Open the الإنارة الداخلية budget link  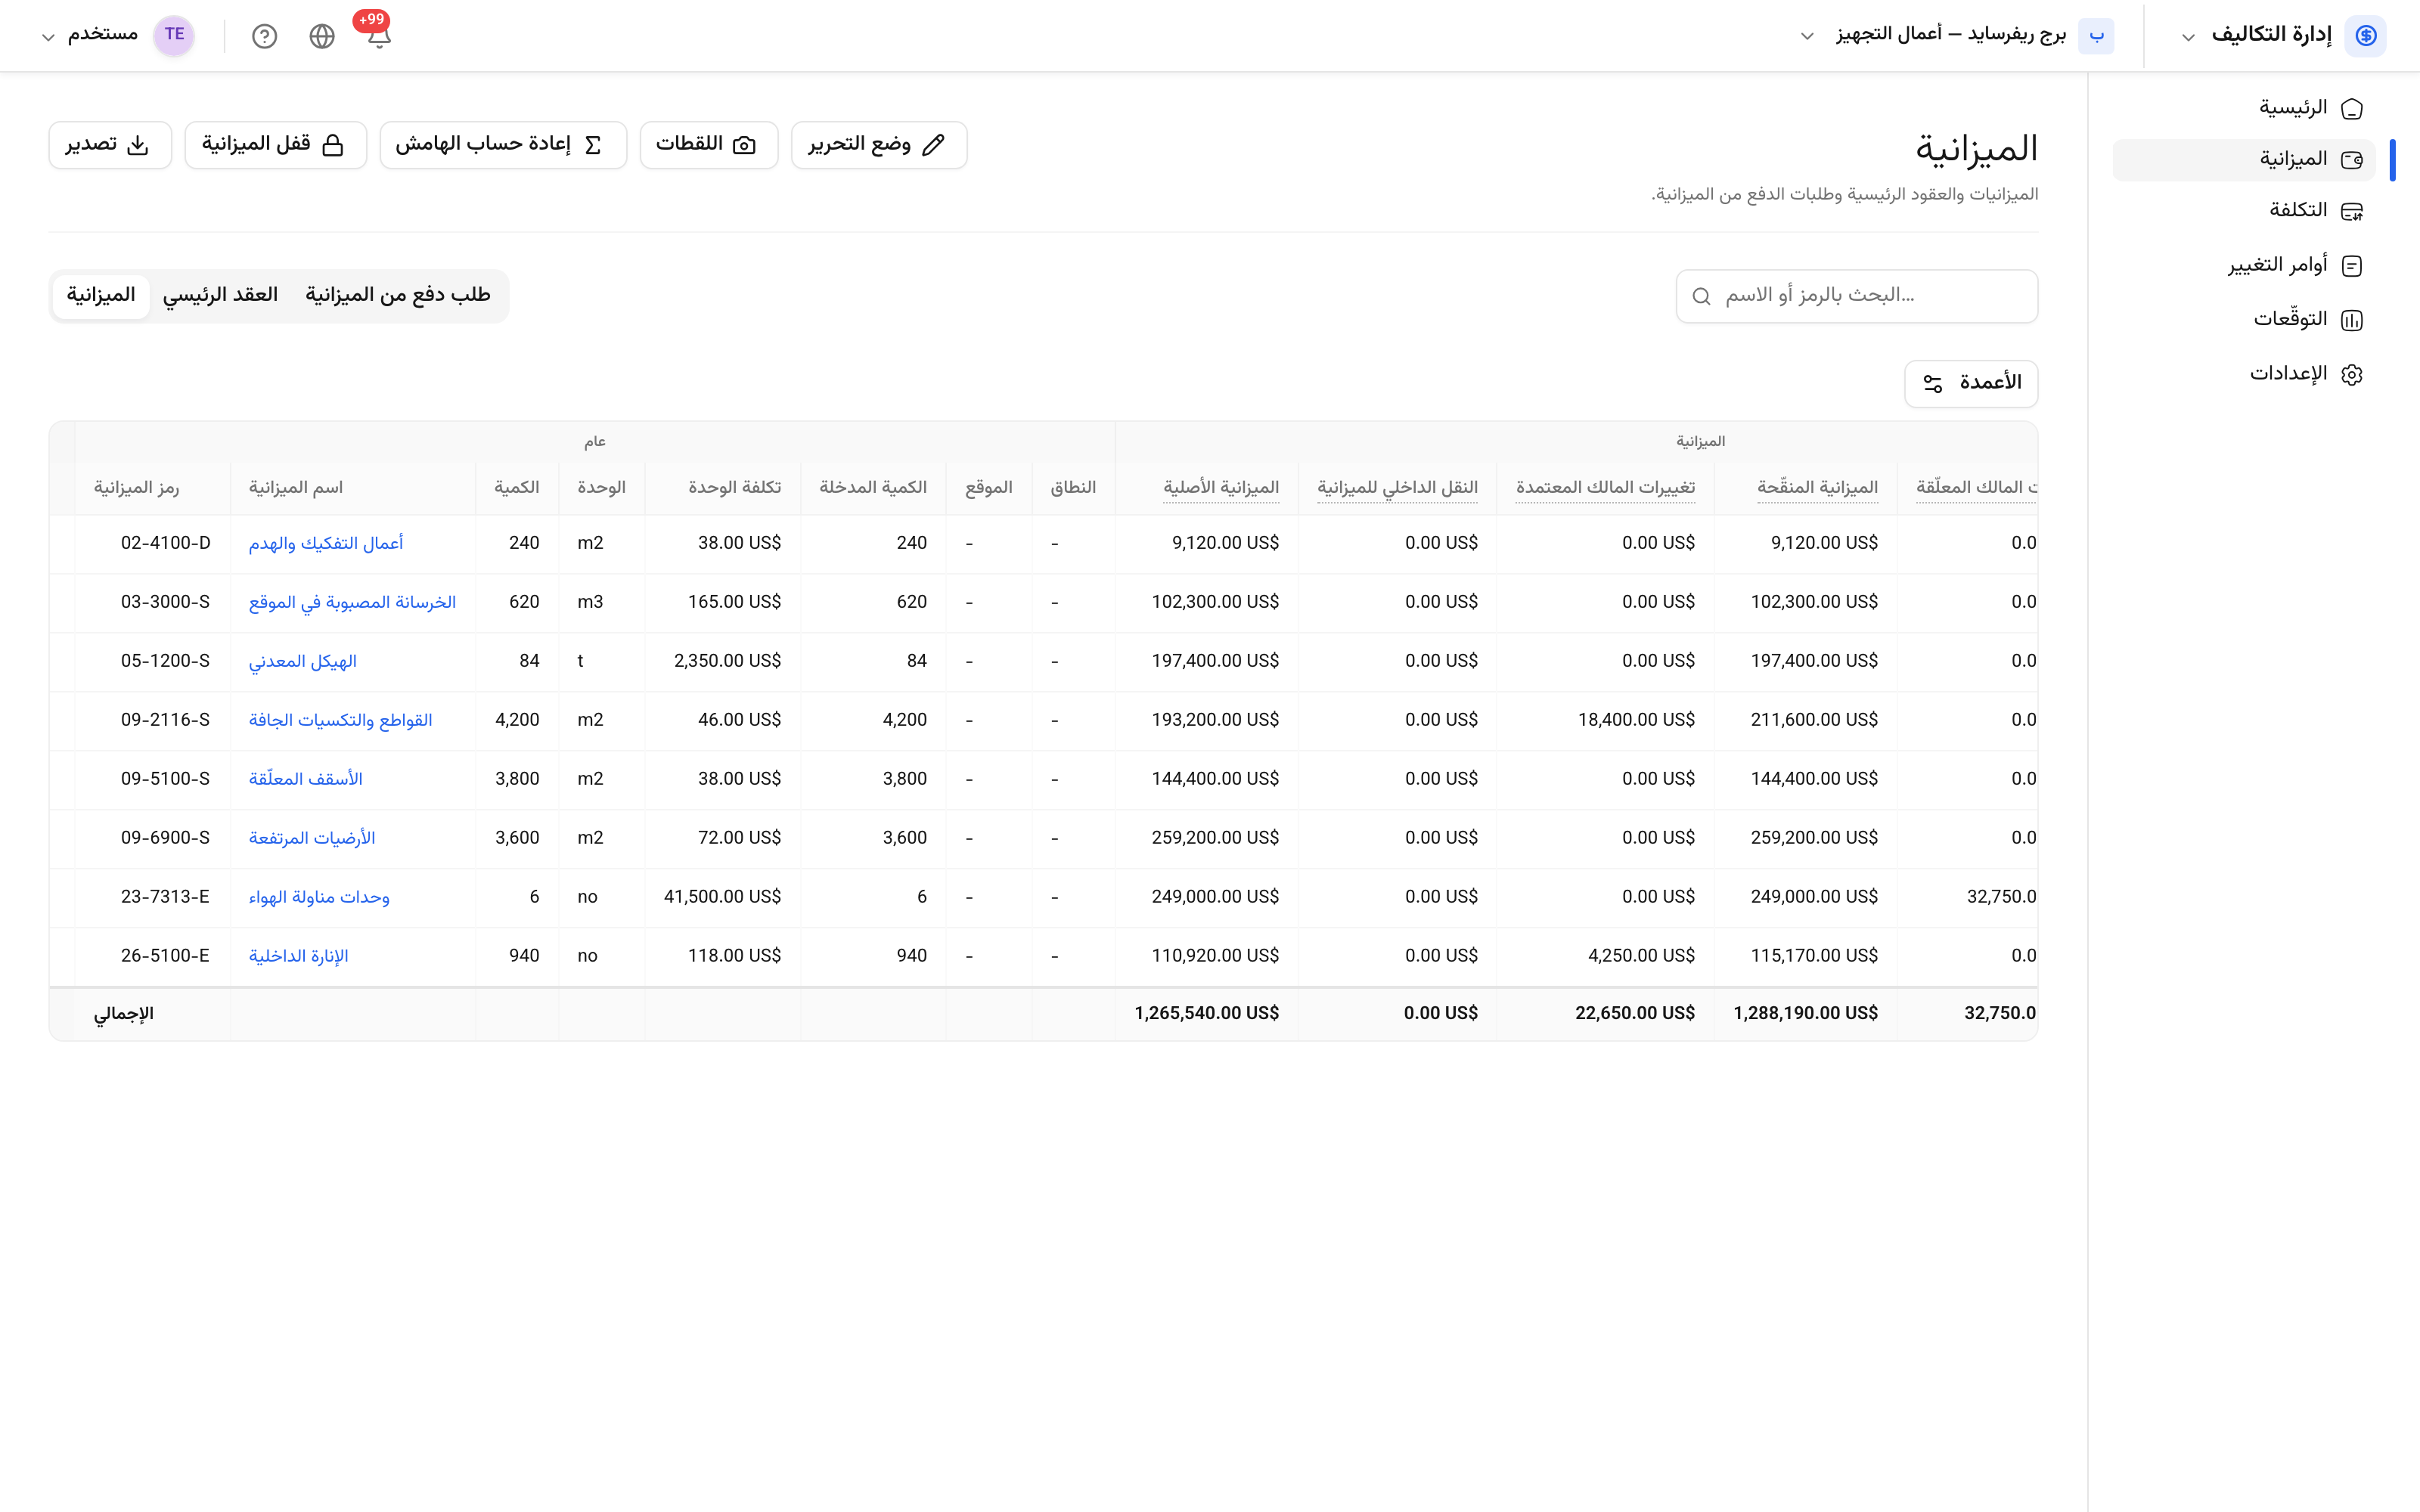pyautogui.click(x=299, y=957)
